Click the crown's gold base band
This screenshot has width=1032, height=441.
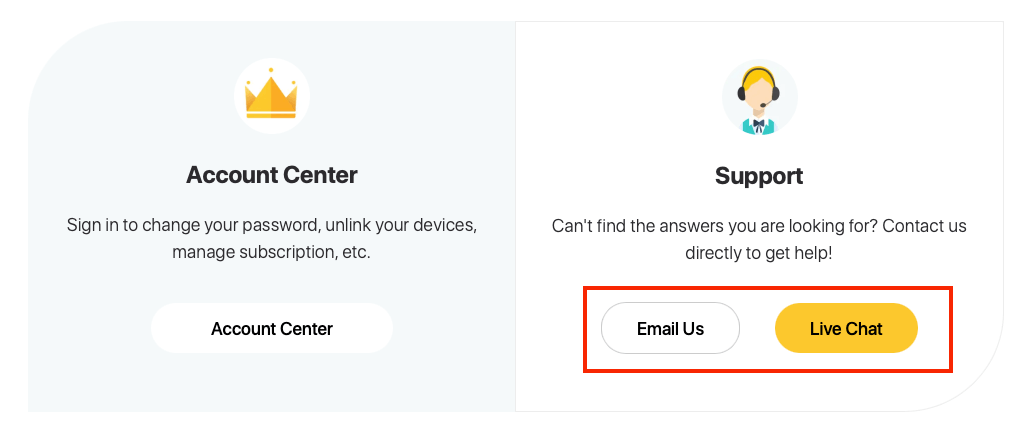click(x=271, y=115)
